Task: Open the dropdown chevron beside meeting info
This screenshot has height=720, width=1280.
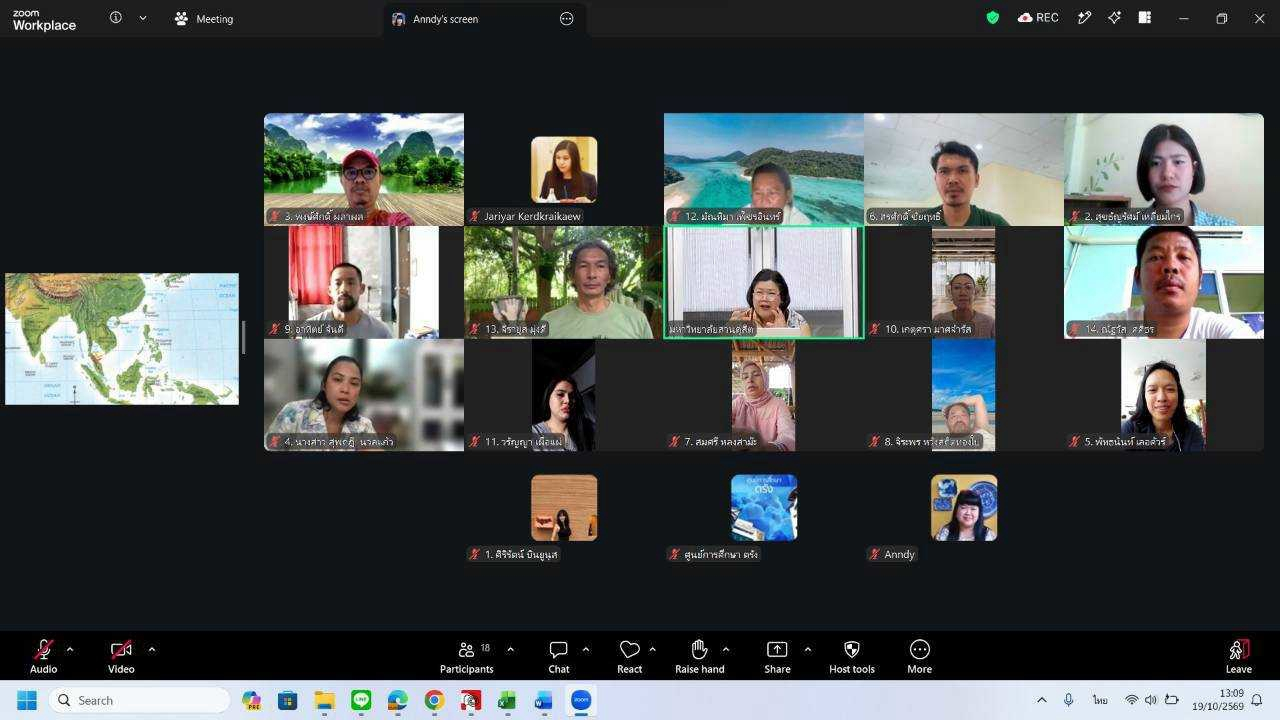Action: [x=143, y=18]
